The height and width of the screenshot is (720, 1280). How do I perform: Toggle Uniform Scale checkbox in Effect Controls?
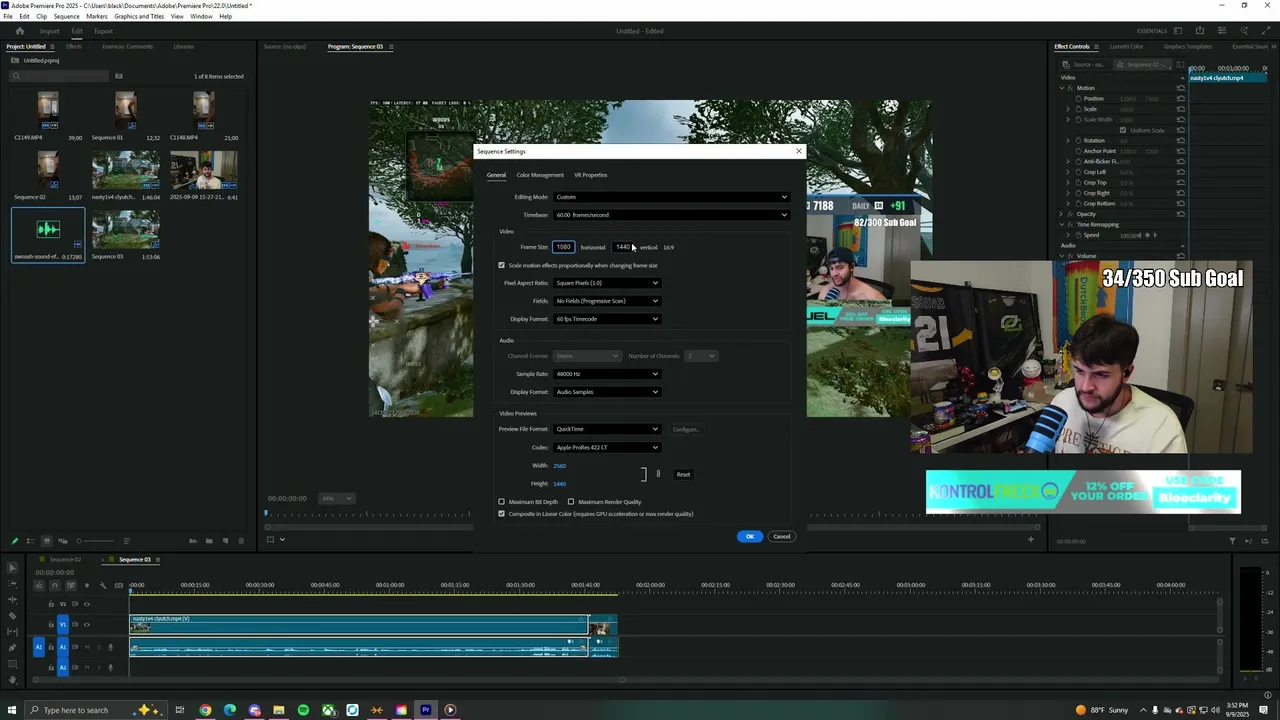1123,130
